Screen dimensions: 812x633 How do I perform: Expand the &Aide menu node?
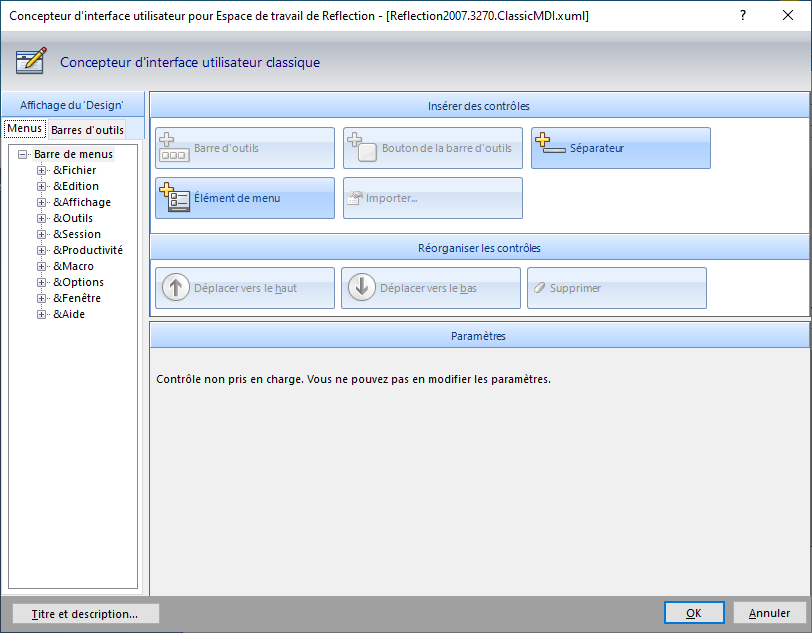click(x=41, y=315)
